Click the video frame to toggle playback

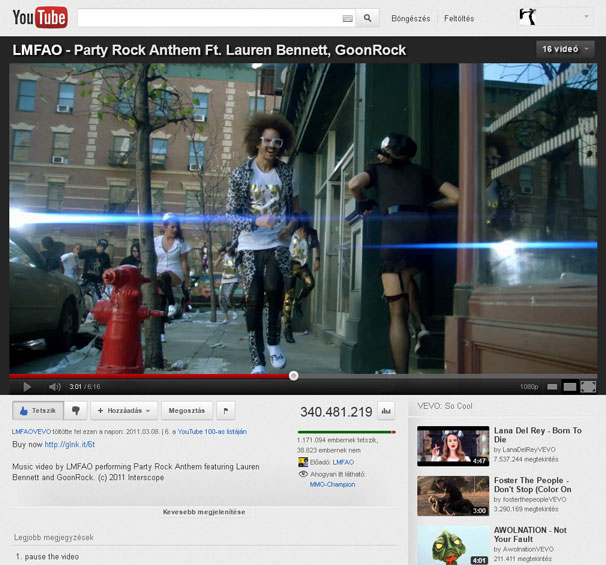tap(303, 218)
